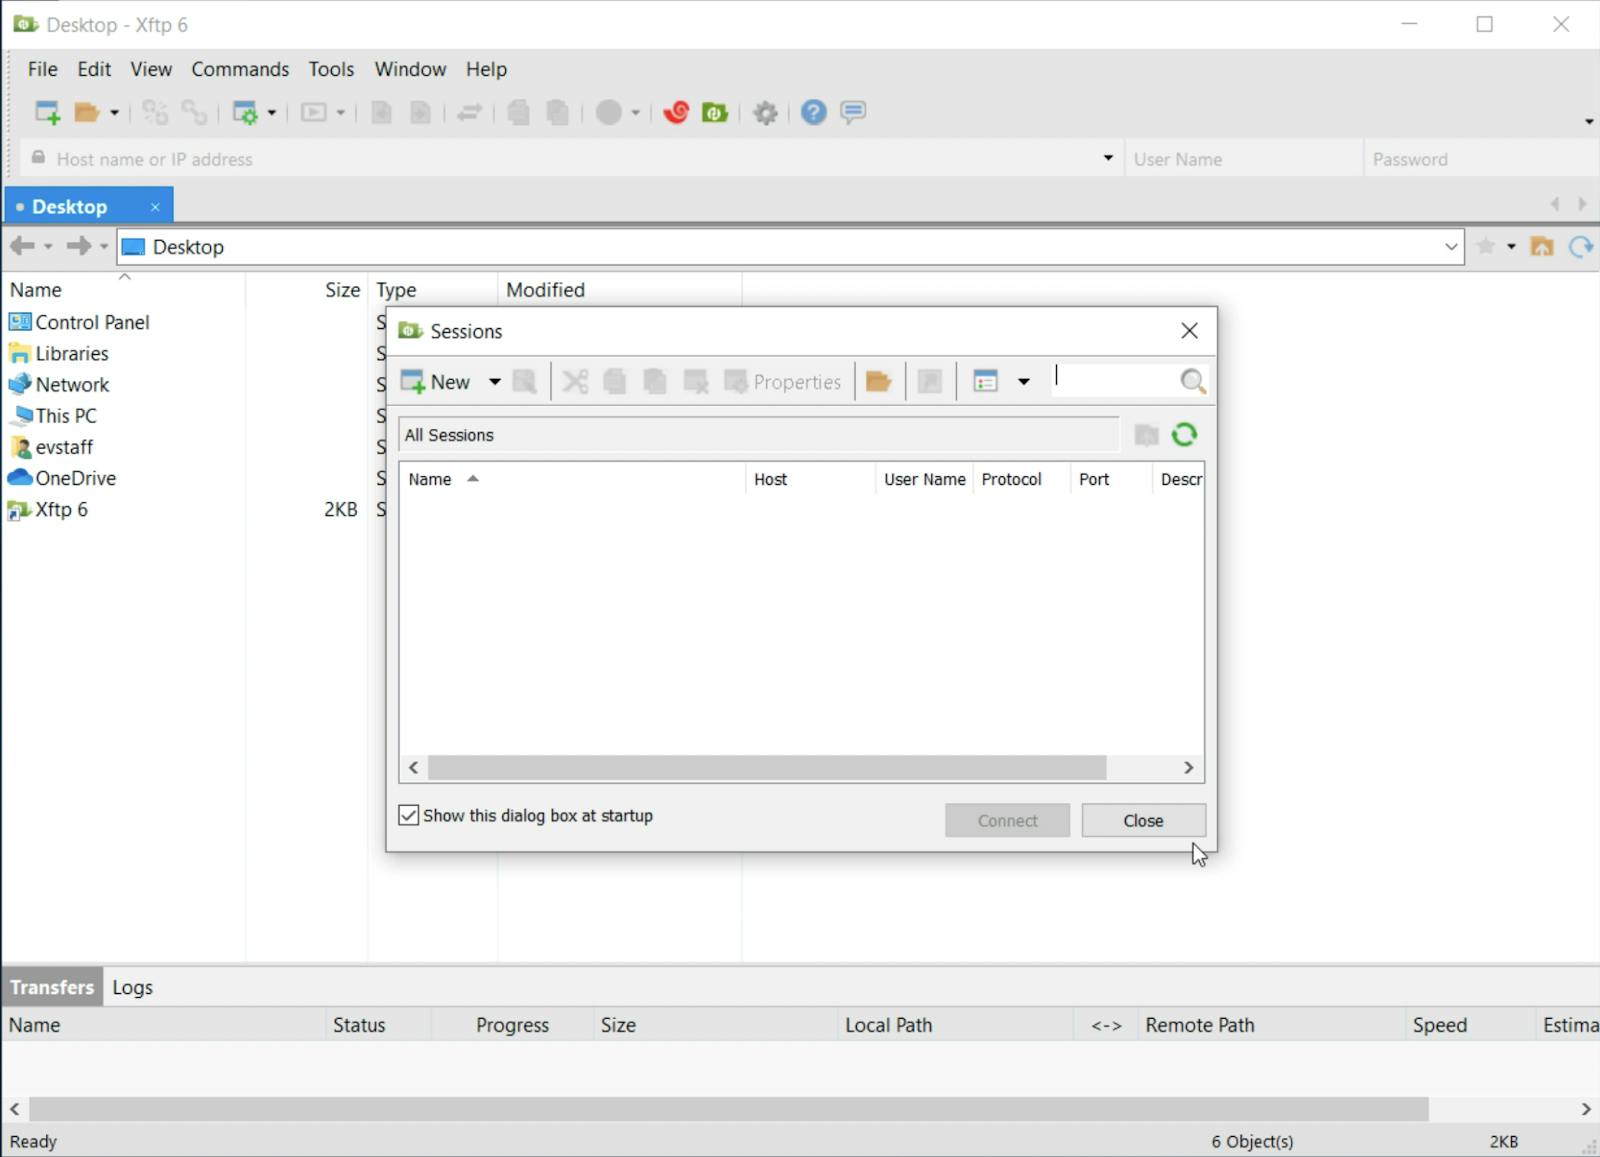Click the Password field
The width and height of the screenshot is (1600, 1157).
coord(1480,159)
